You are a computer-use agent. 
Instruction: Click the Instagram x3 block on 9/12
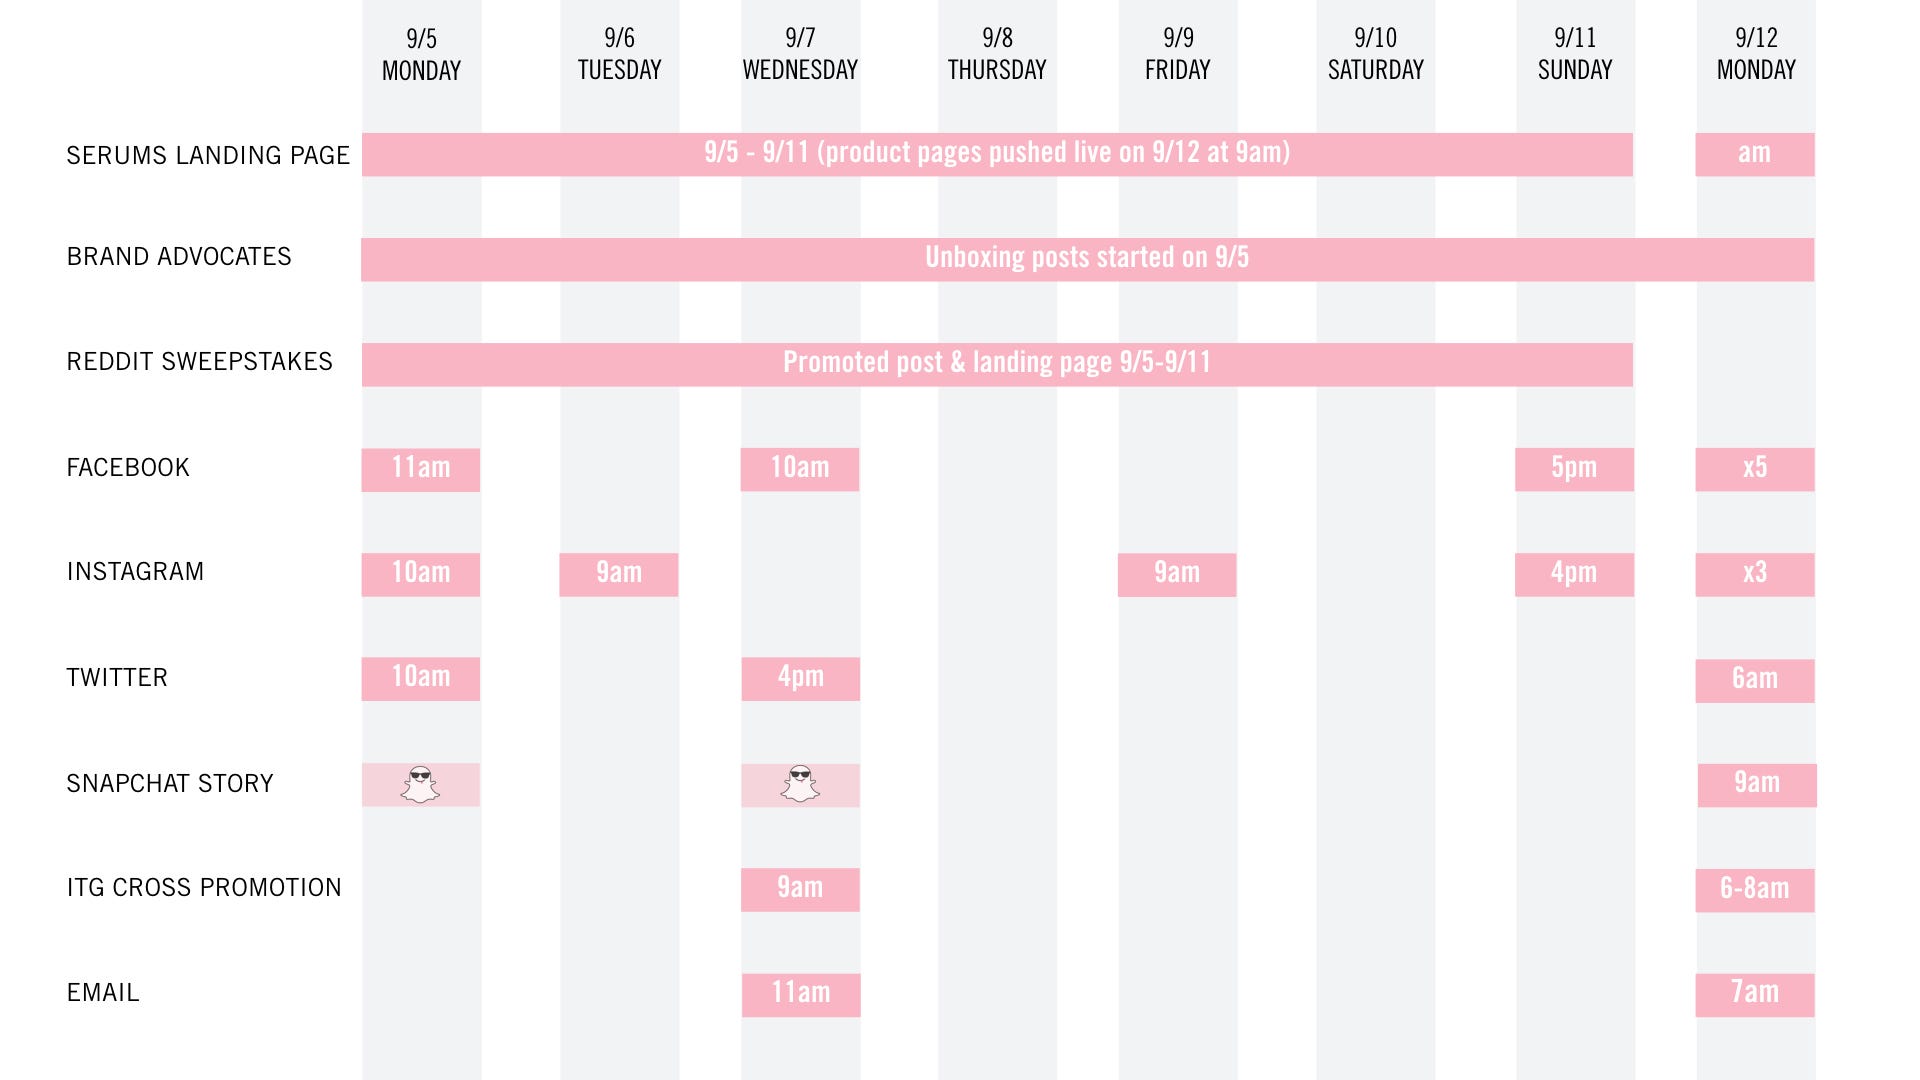click(x=1755, y=574)
